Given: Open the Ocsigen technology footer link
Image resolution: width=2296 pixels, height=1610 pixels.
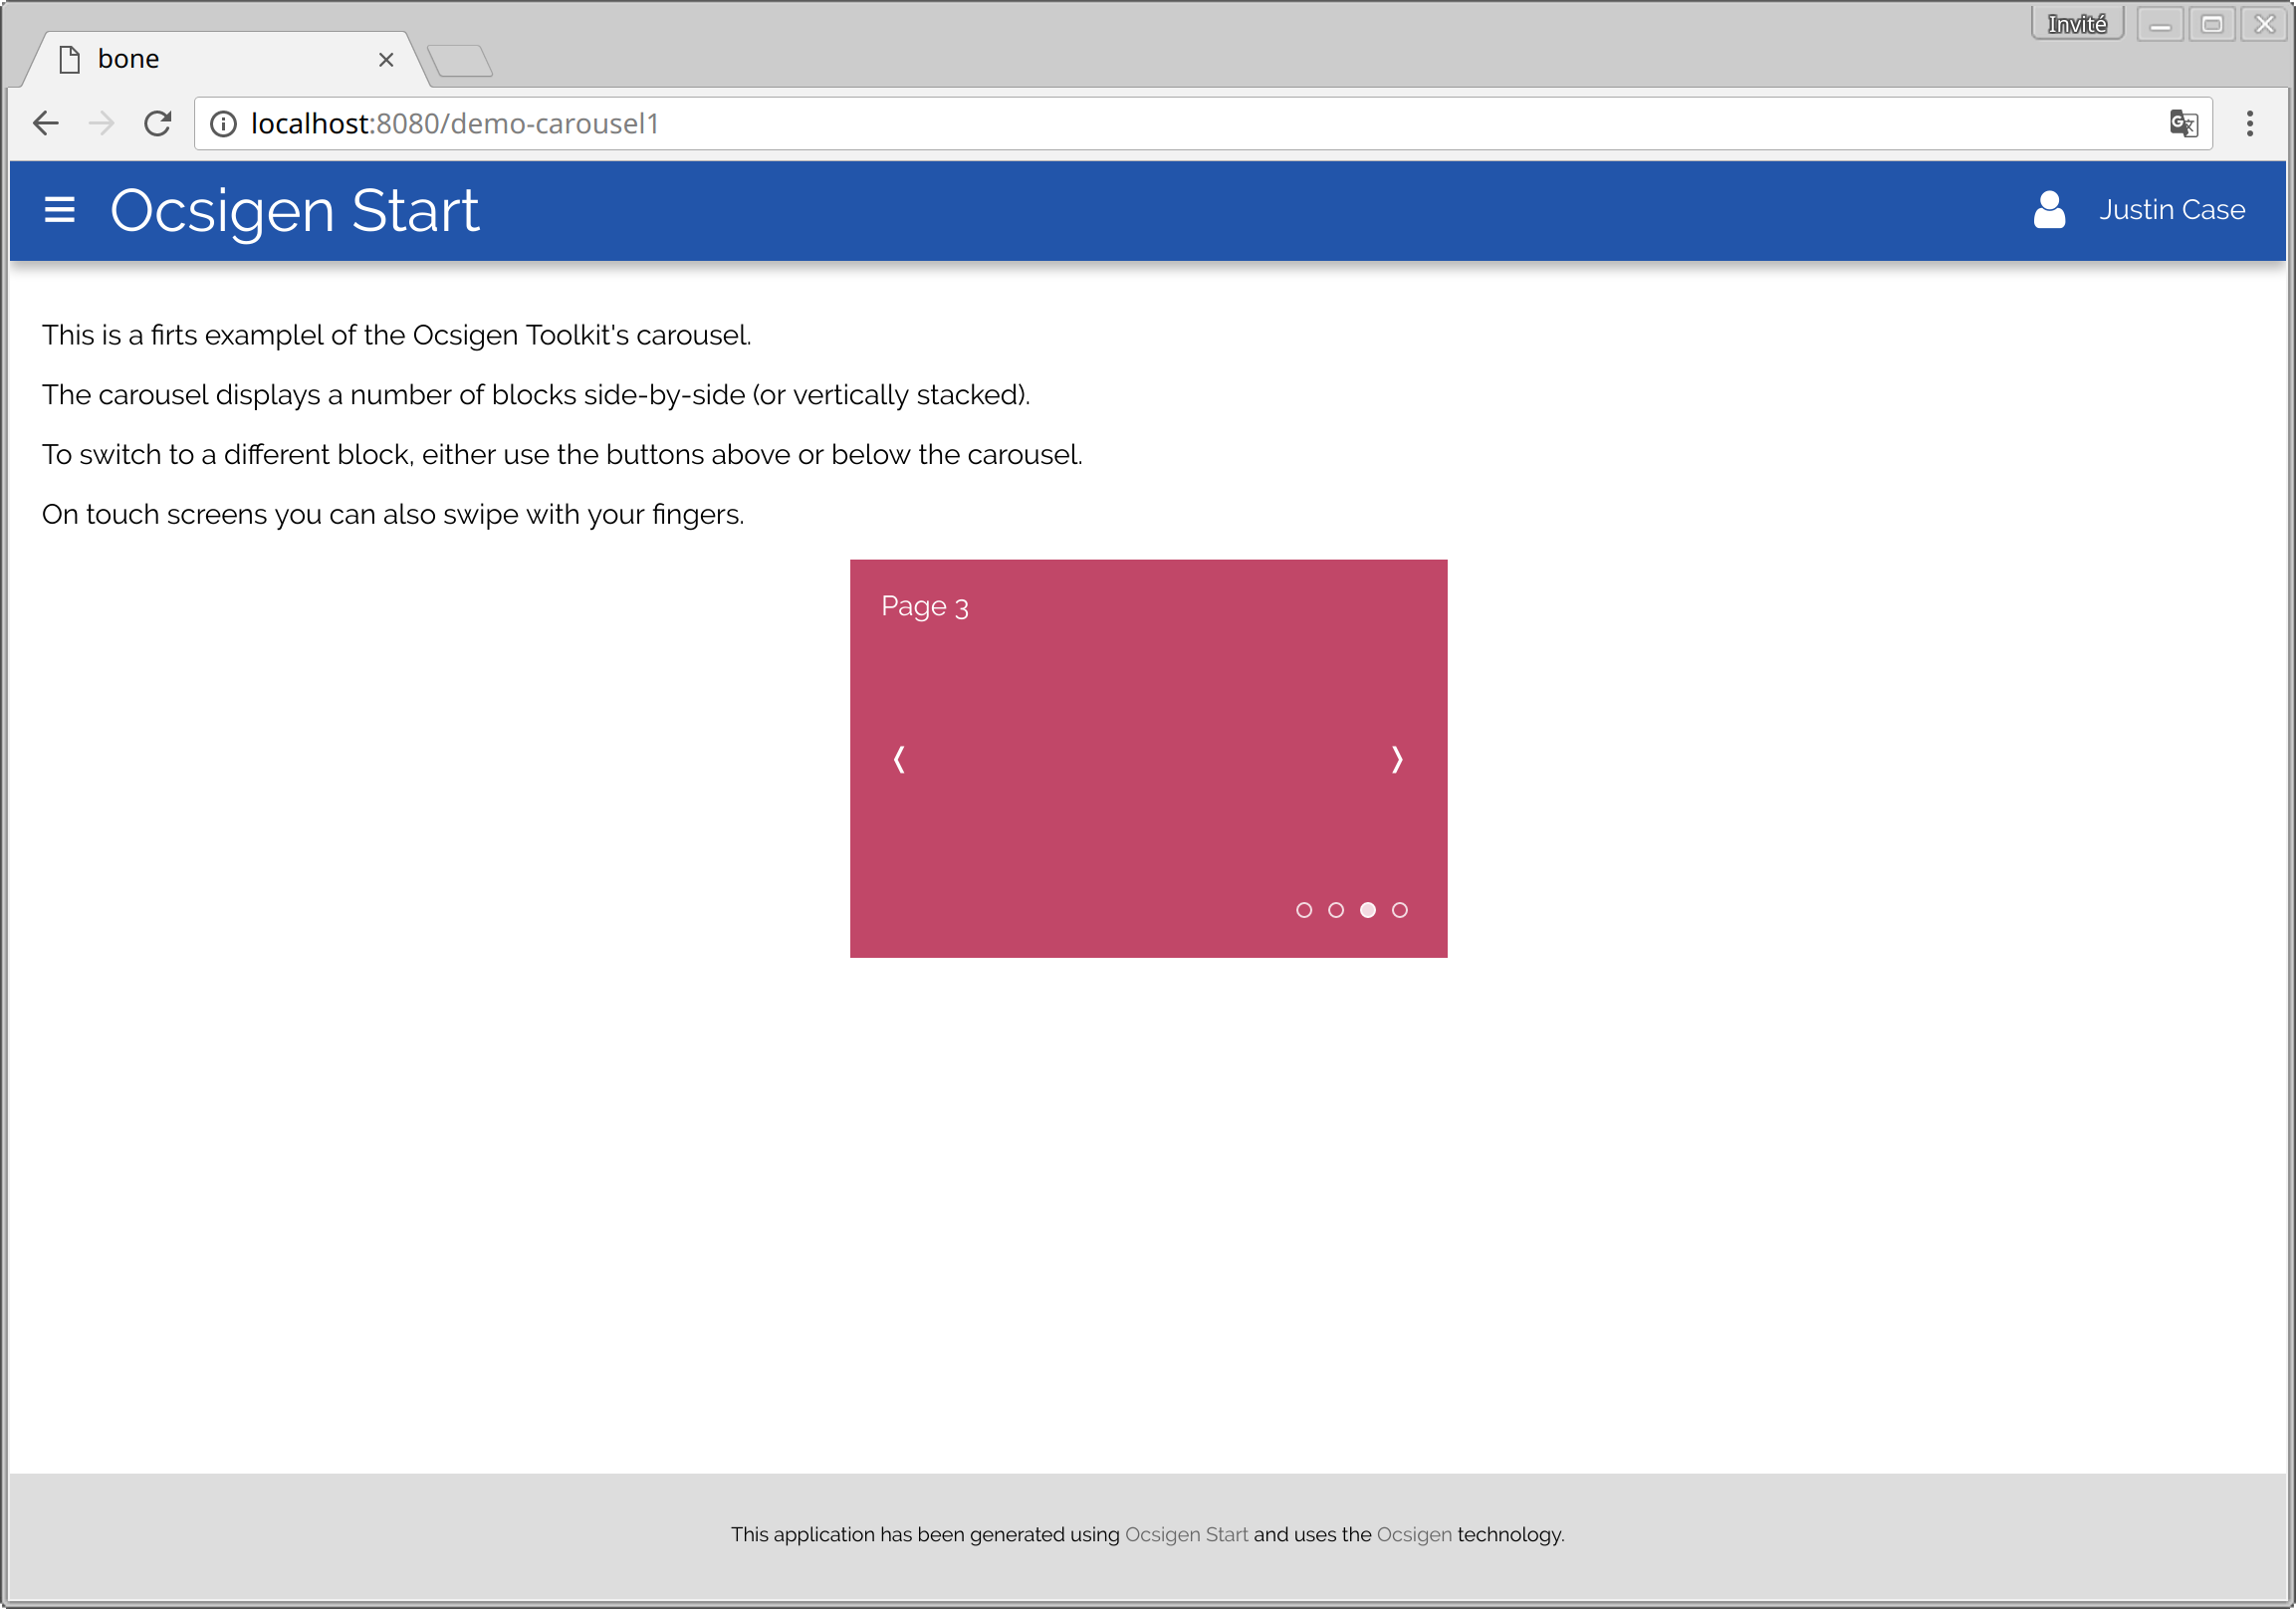Looking at the screenshot, I should click(x=1414, y=1534).
